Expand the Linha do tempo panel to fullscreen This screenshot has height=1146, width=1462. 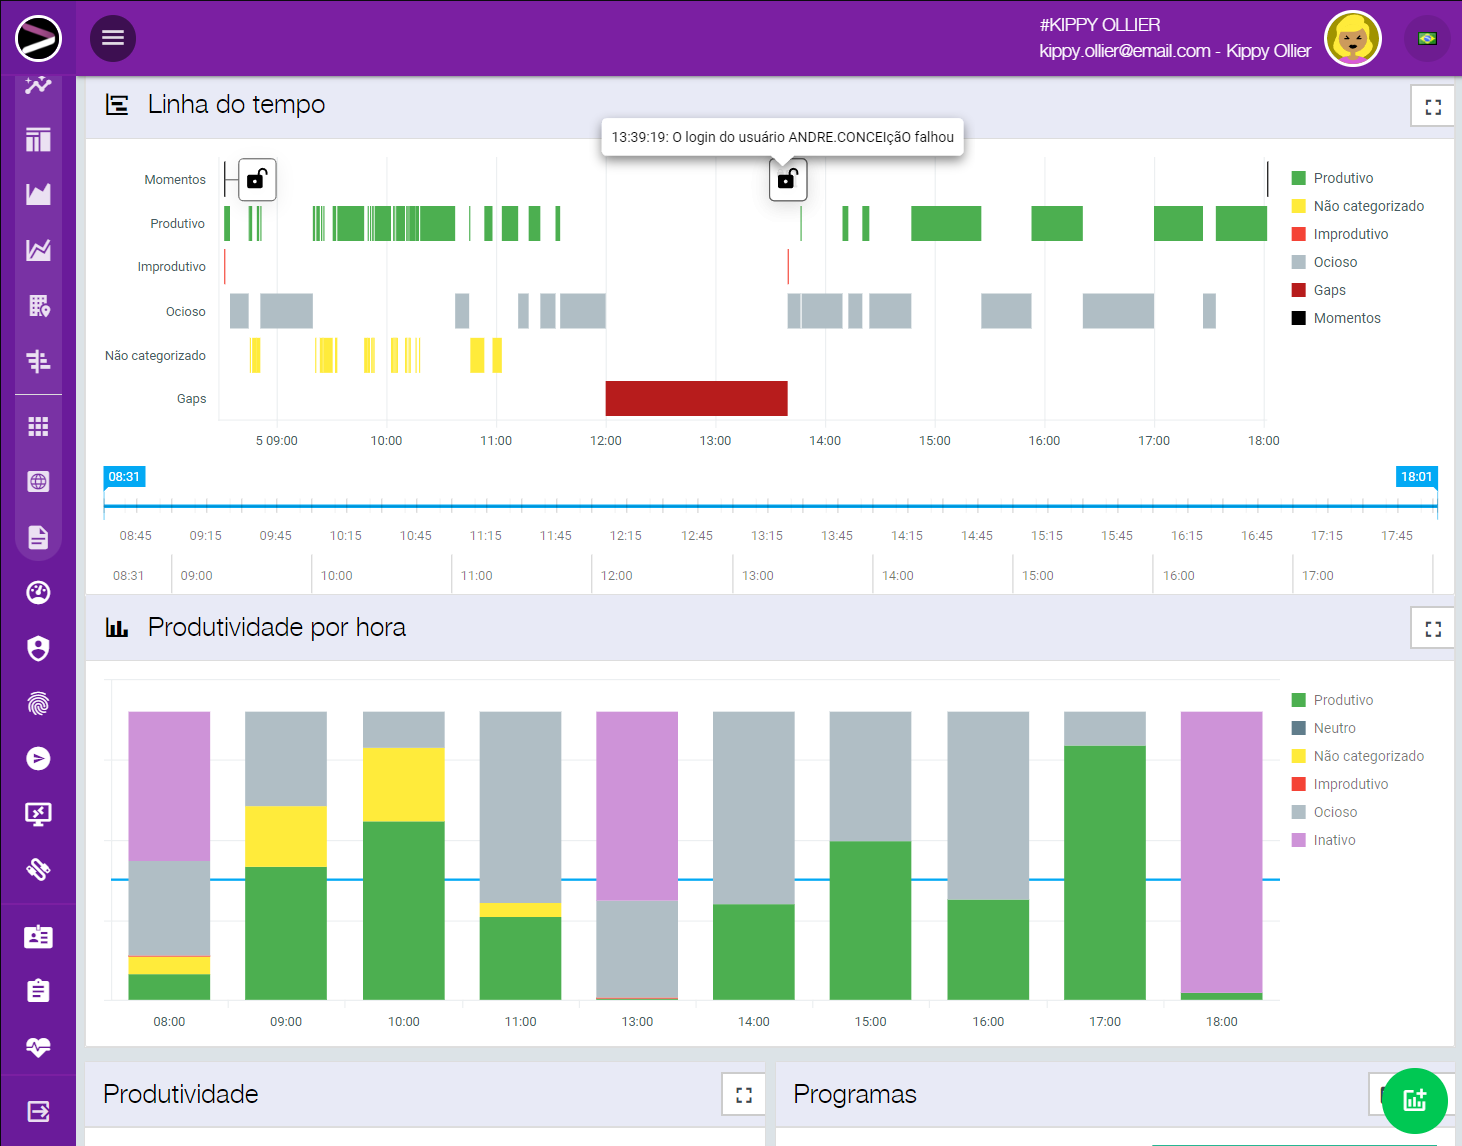tap(1433, 107)
